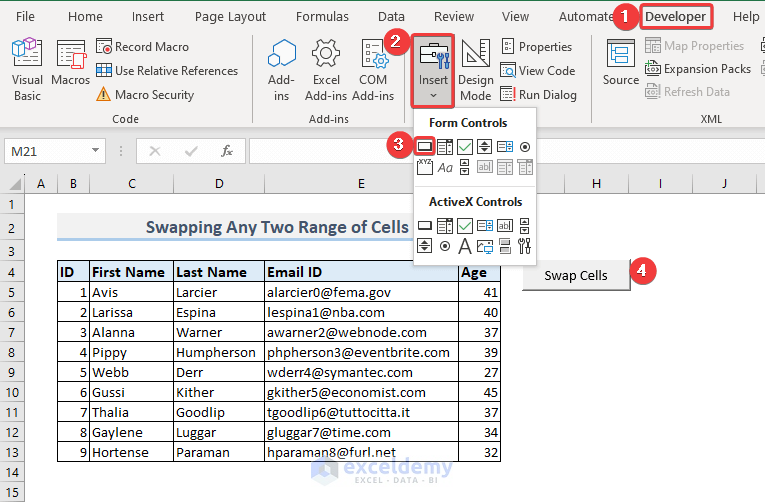Click the cell containing Hortense

[131, 452]
